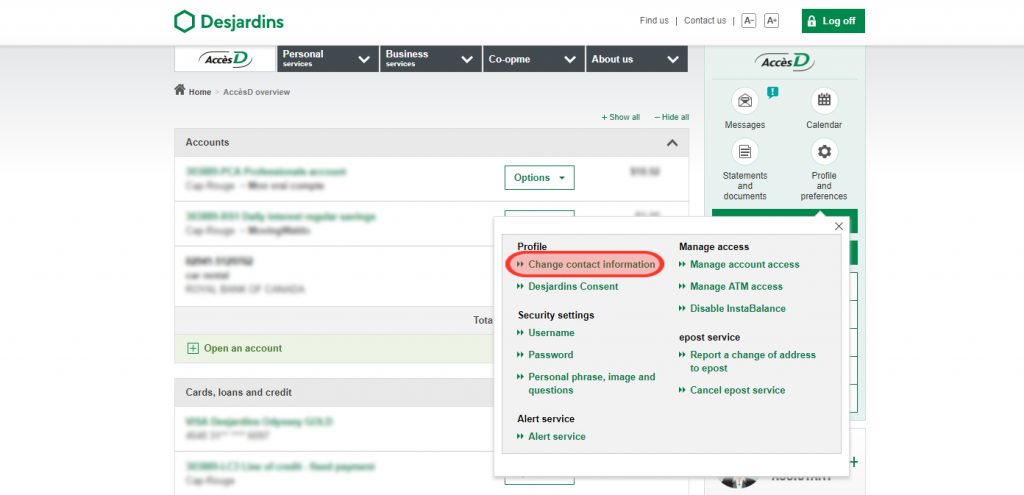Open Statements and documents icon
Viewport: 1024px width, 495px height.
744,152
